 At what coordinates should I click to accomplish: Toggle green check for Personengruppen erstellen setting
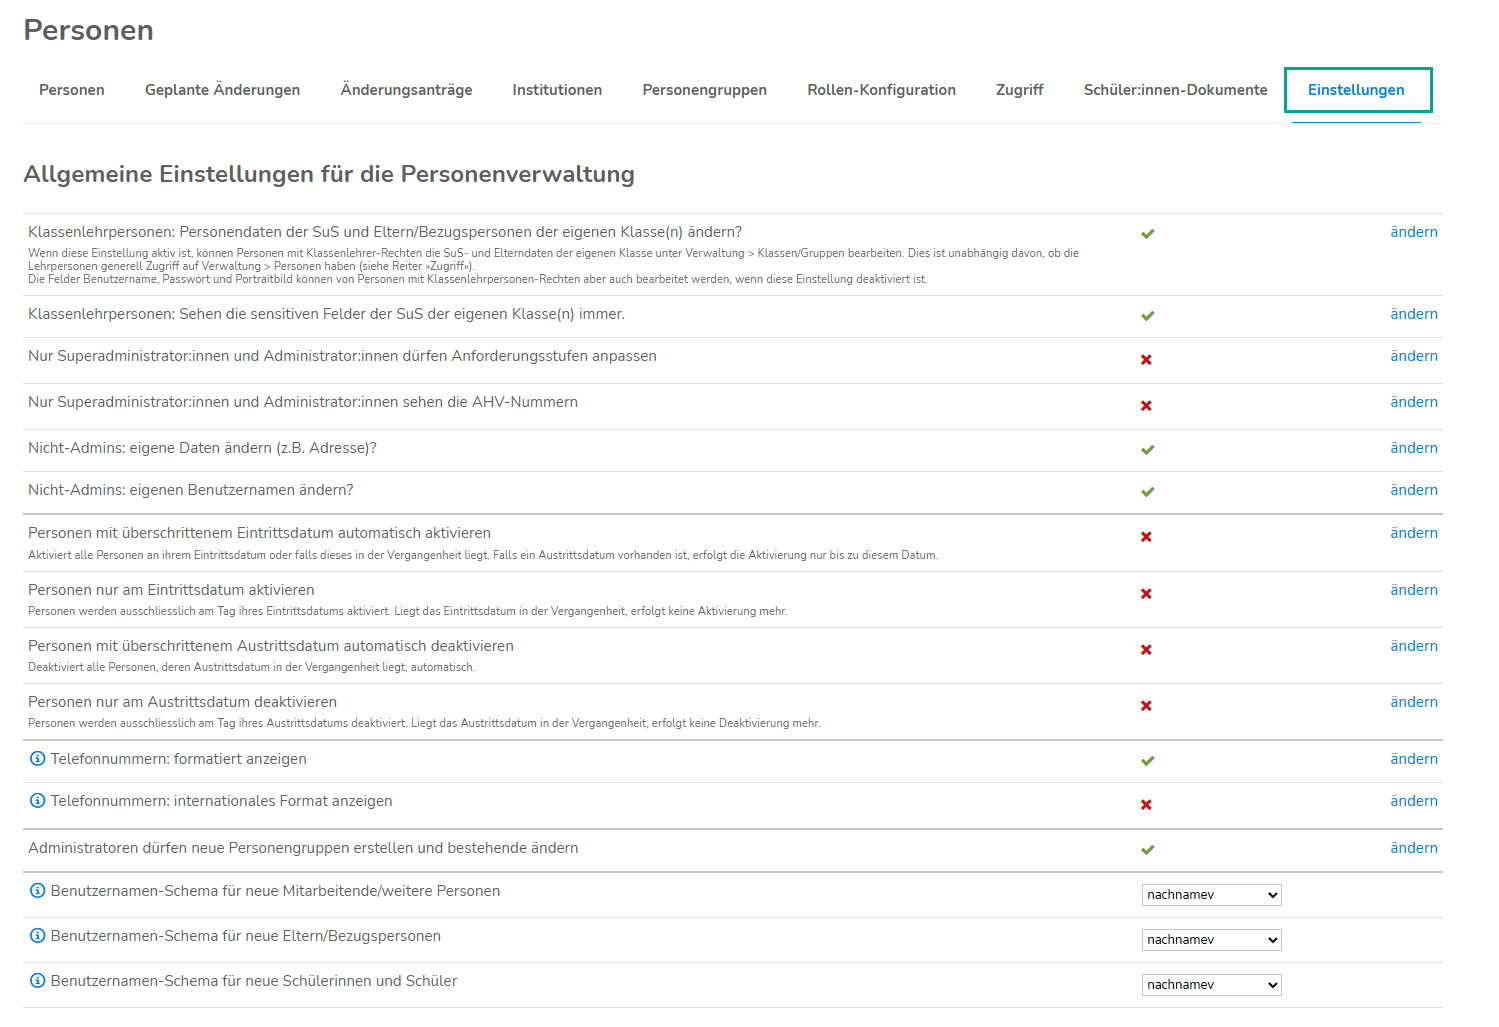(1147, 850)
